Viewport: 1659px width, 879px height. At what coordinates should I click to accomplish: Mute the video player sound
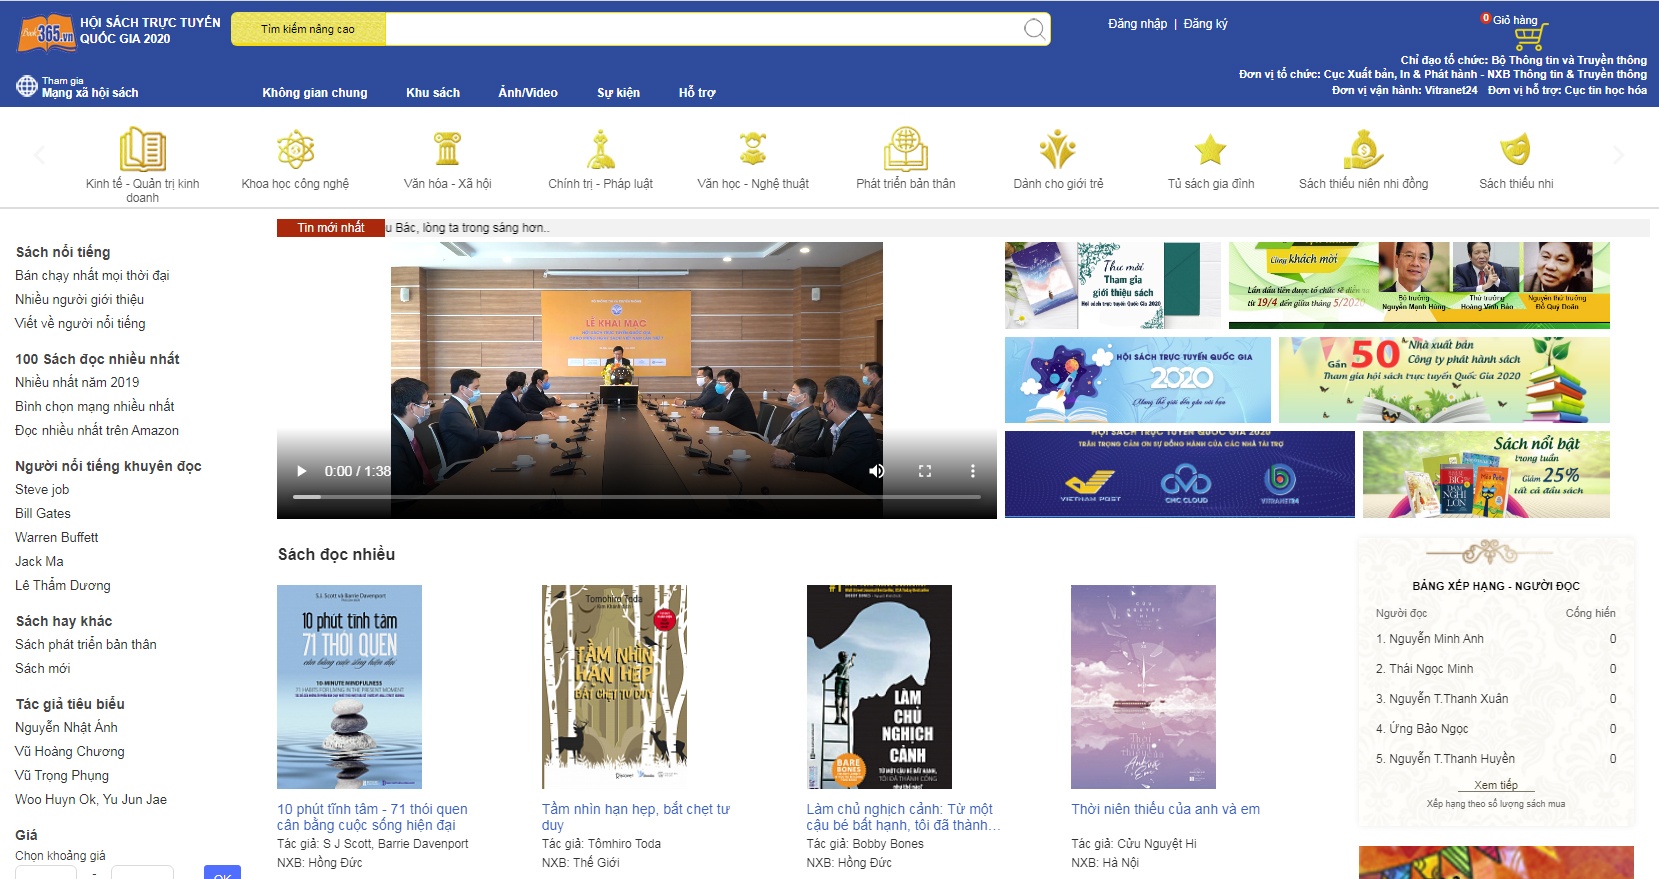[x=877, y=471]
